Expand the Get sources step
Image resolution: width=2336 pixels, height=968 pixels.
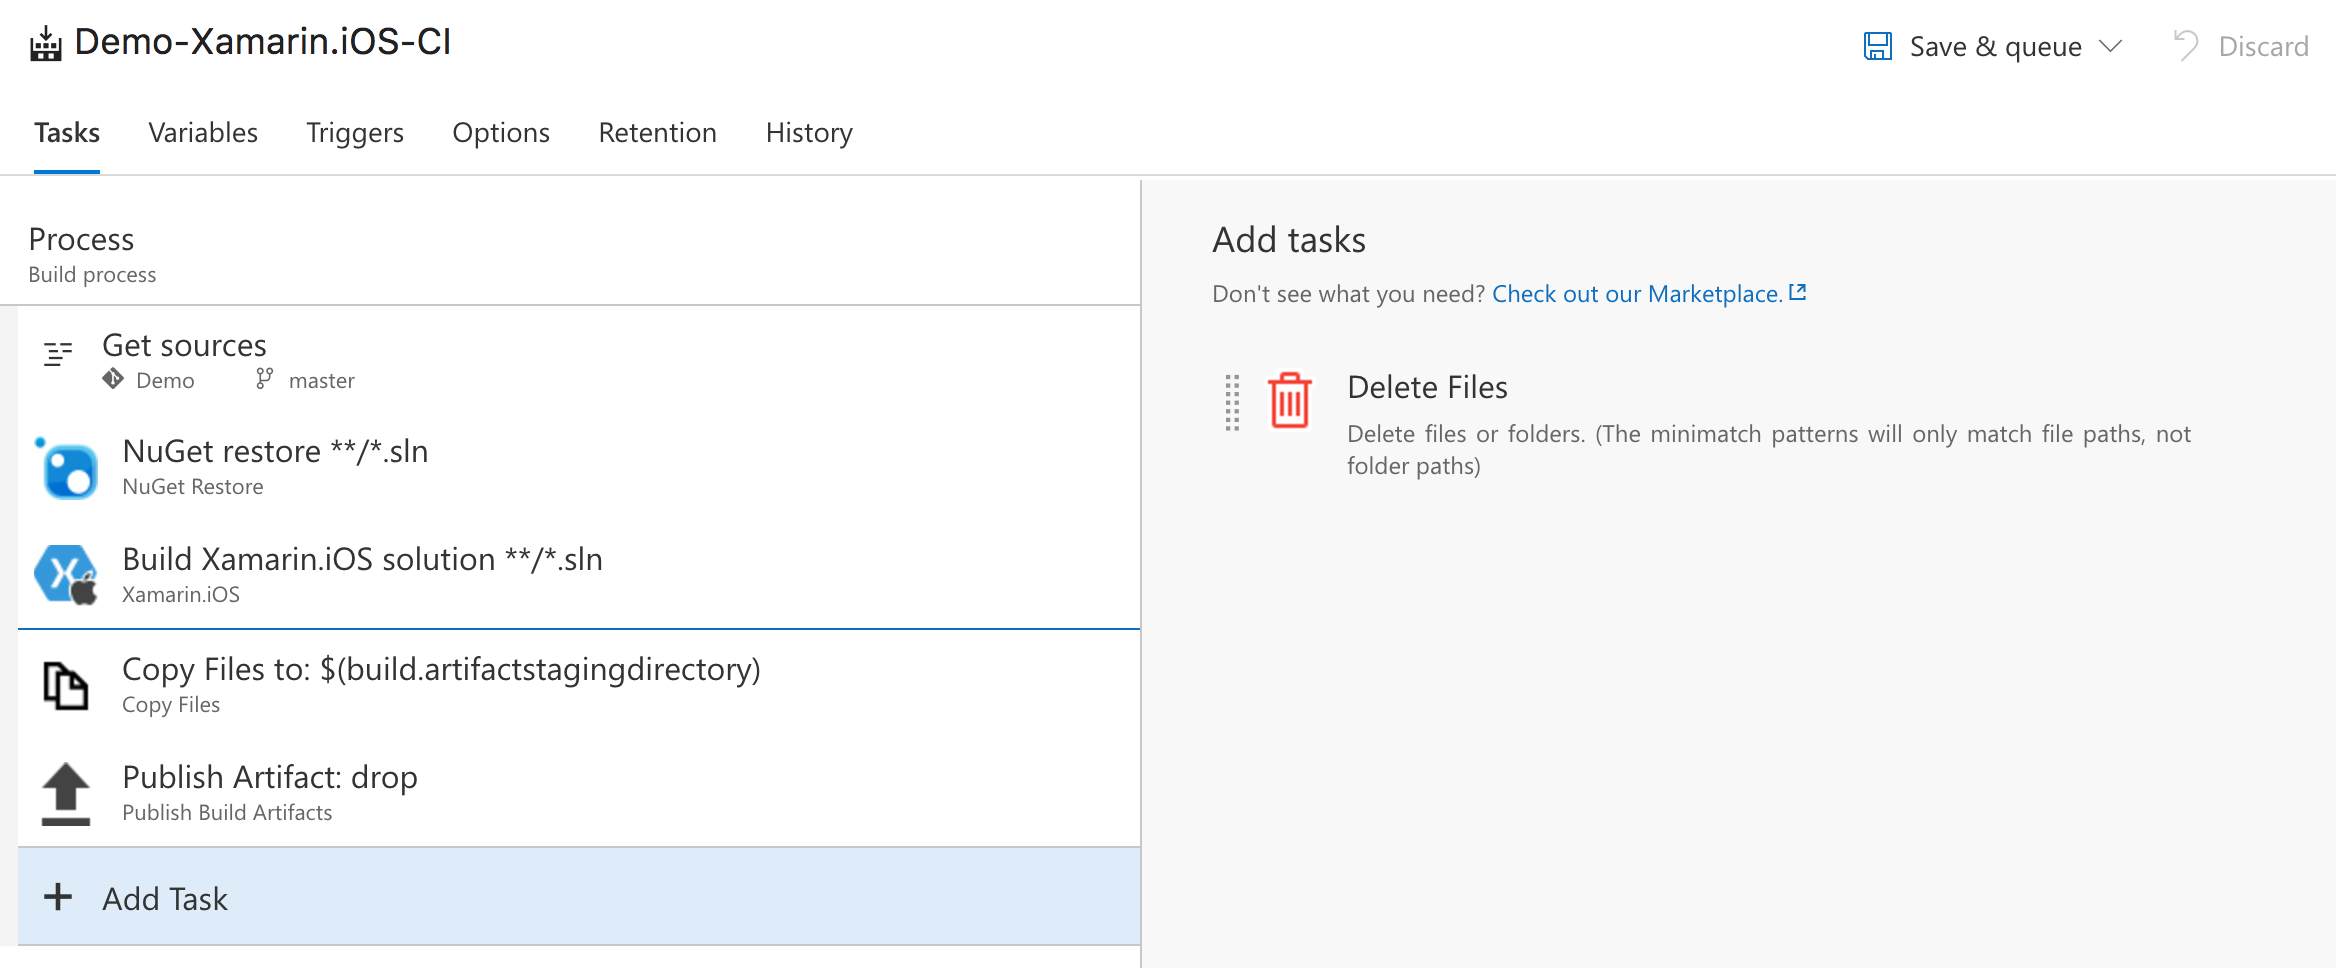pyautogui.click(x=183, y=345)
